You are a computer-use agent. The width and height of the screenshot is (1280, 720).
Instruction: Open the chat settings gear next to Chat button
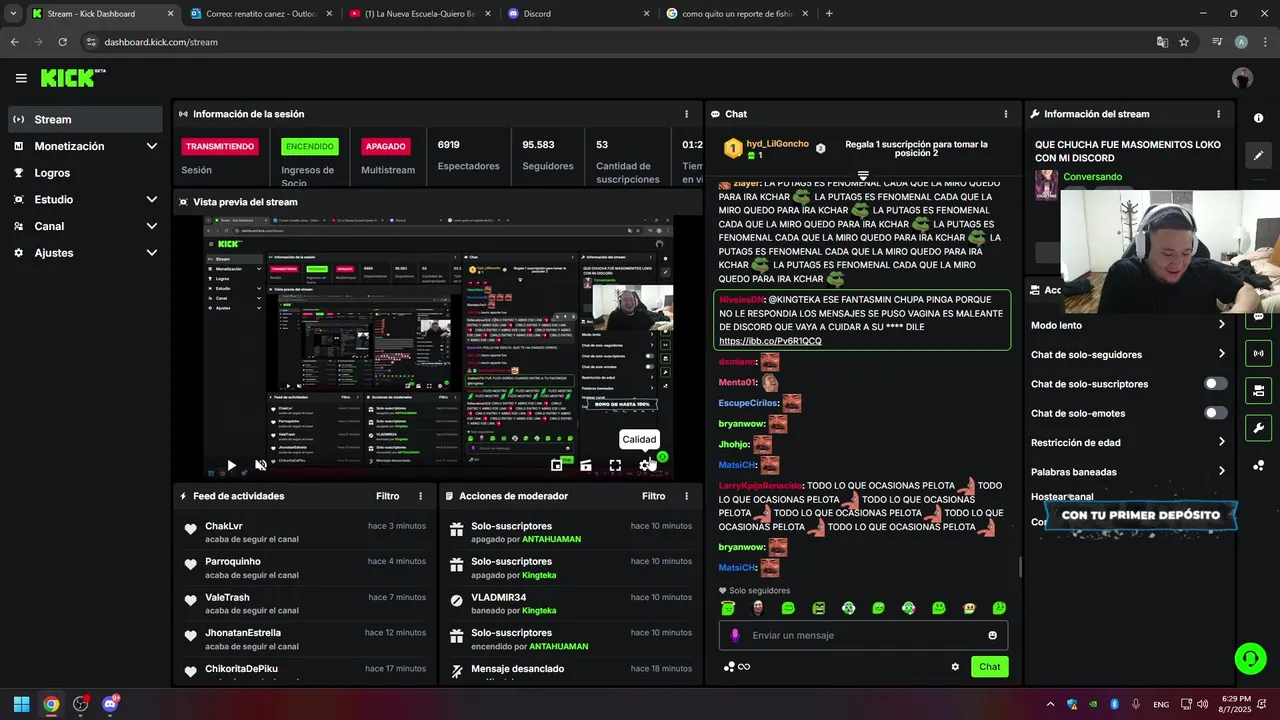(x=955, y=667)
